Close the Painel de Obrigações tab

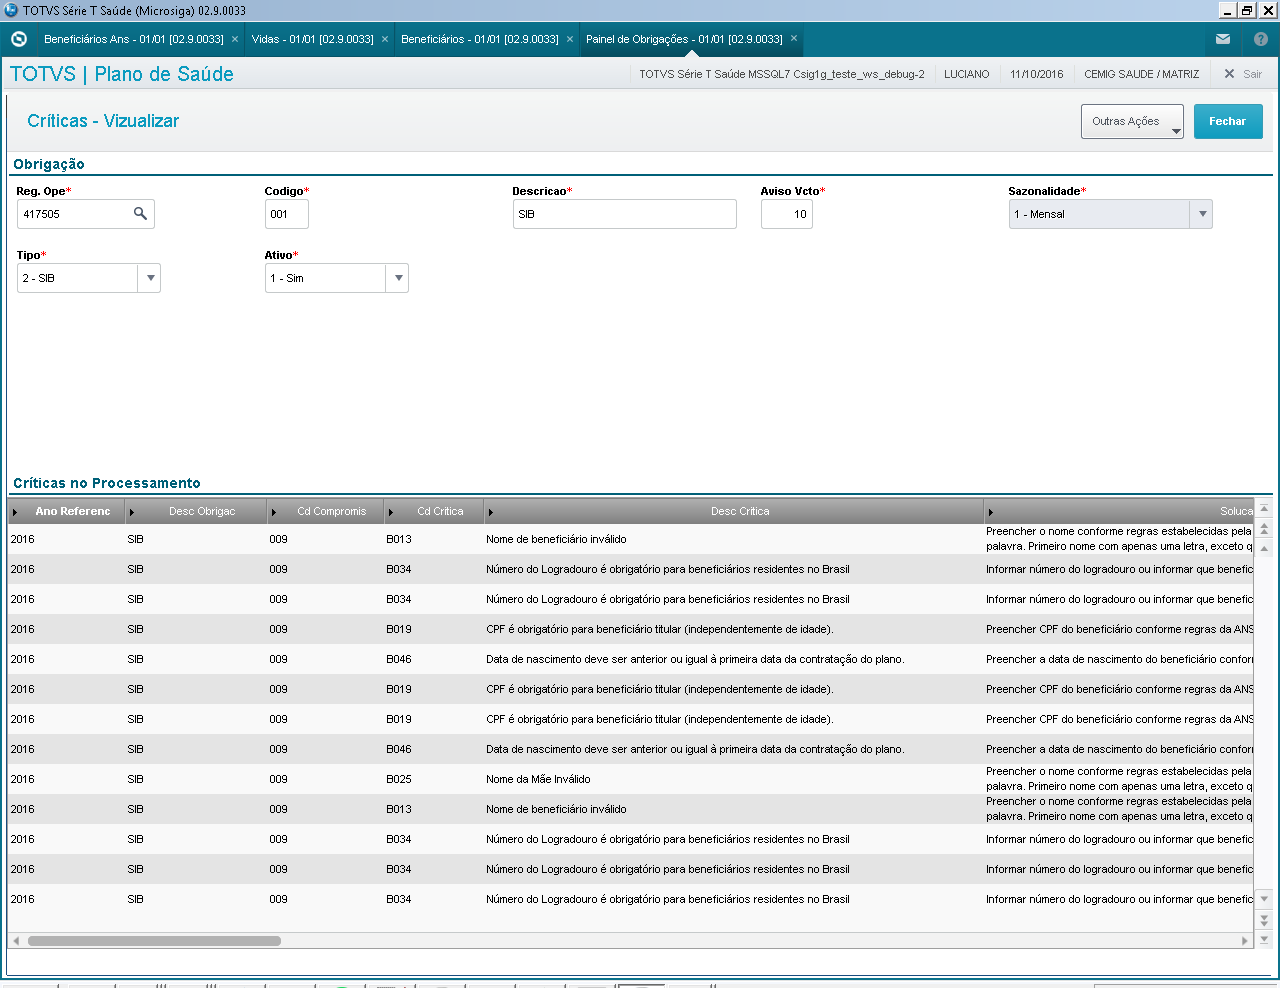(794, 39)
